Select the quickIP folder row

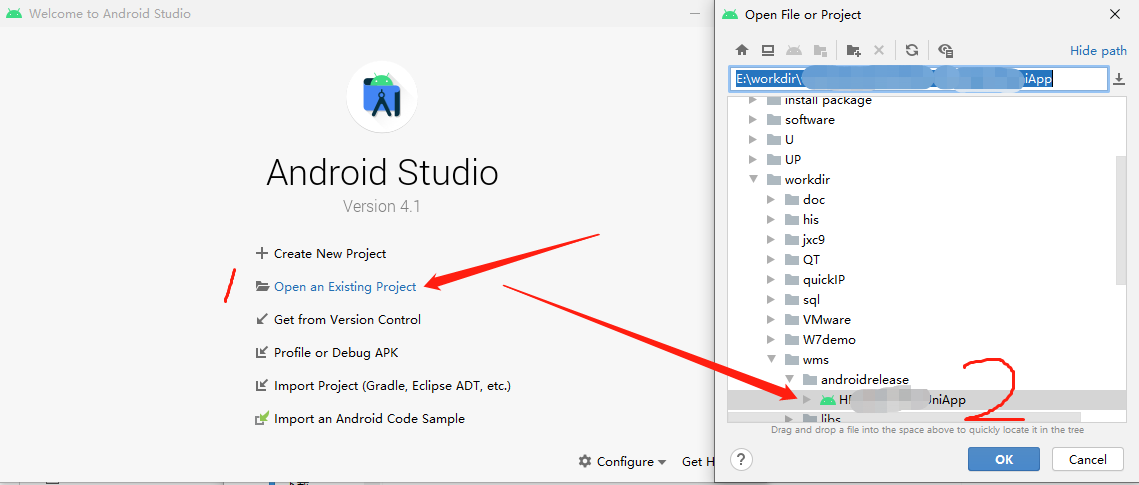pyautogui.click(x=922, y=280)
